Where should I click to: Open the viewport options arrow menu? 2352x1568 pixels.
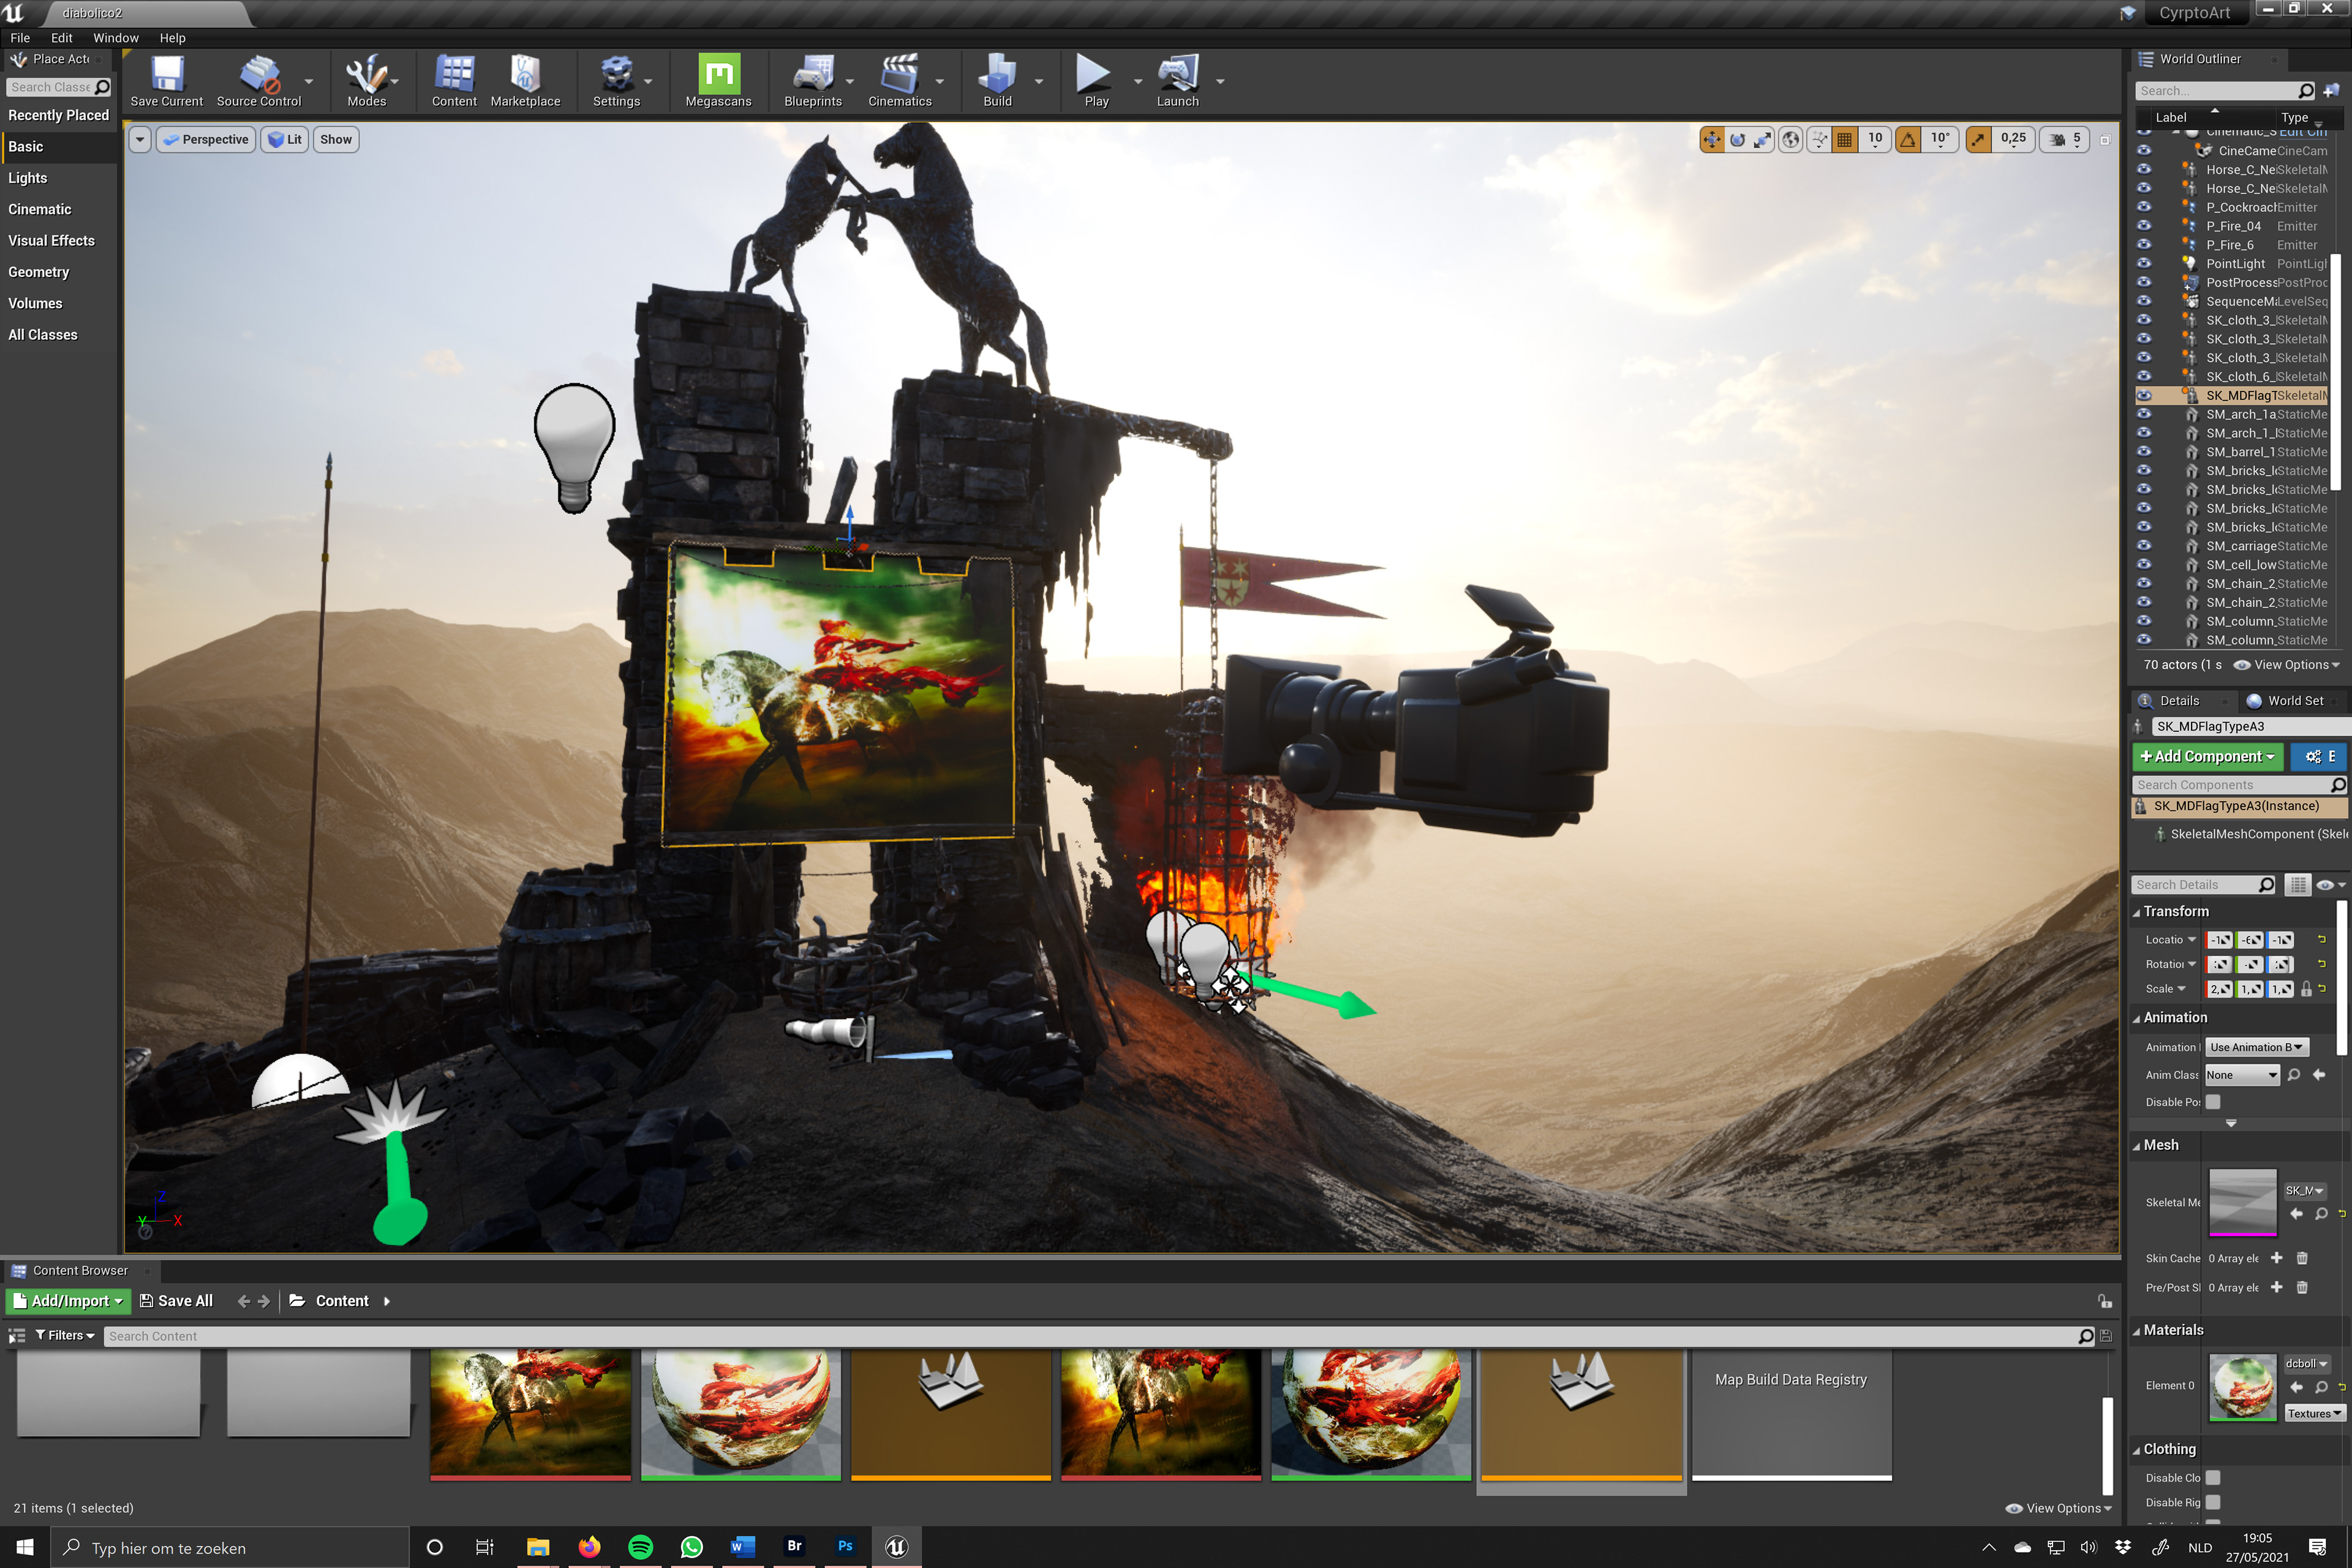pyautogui.click(x=140, y=140)
